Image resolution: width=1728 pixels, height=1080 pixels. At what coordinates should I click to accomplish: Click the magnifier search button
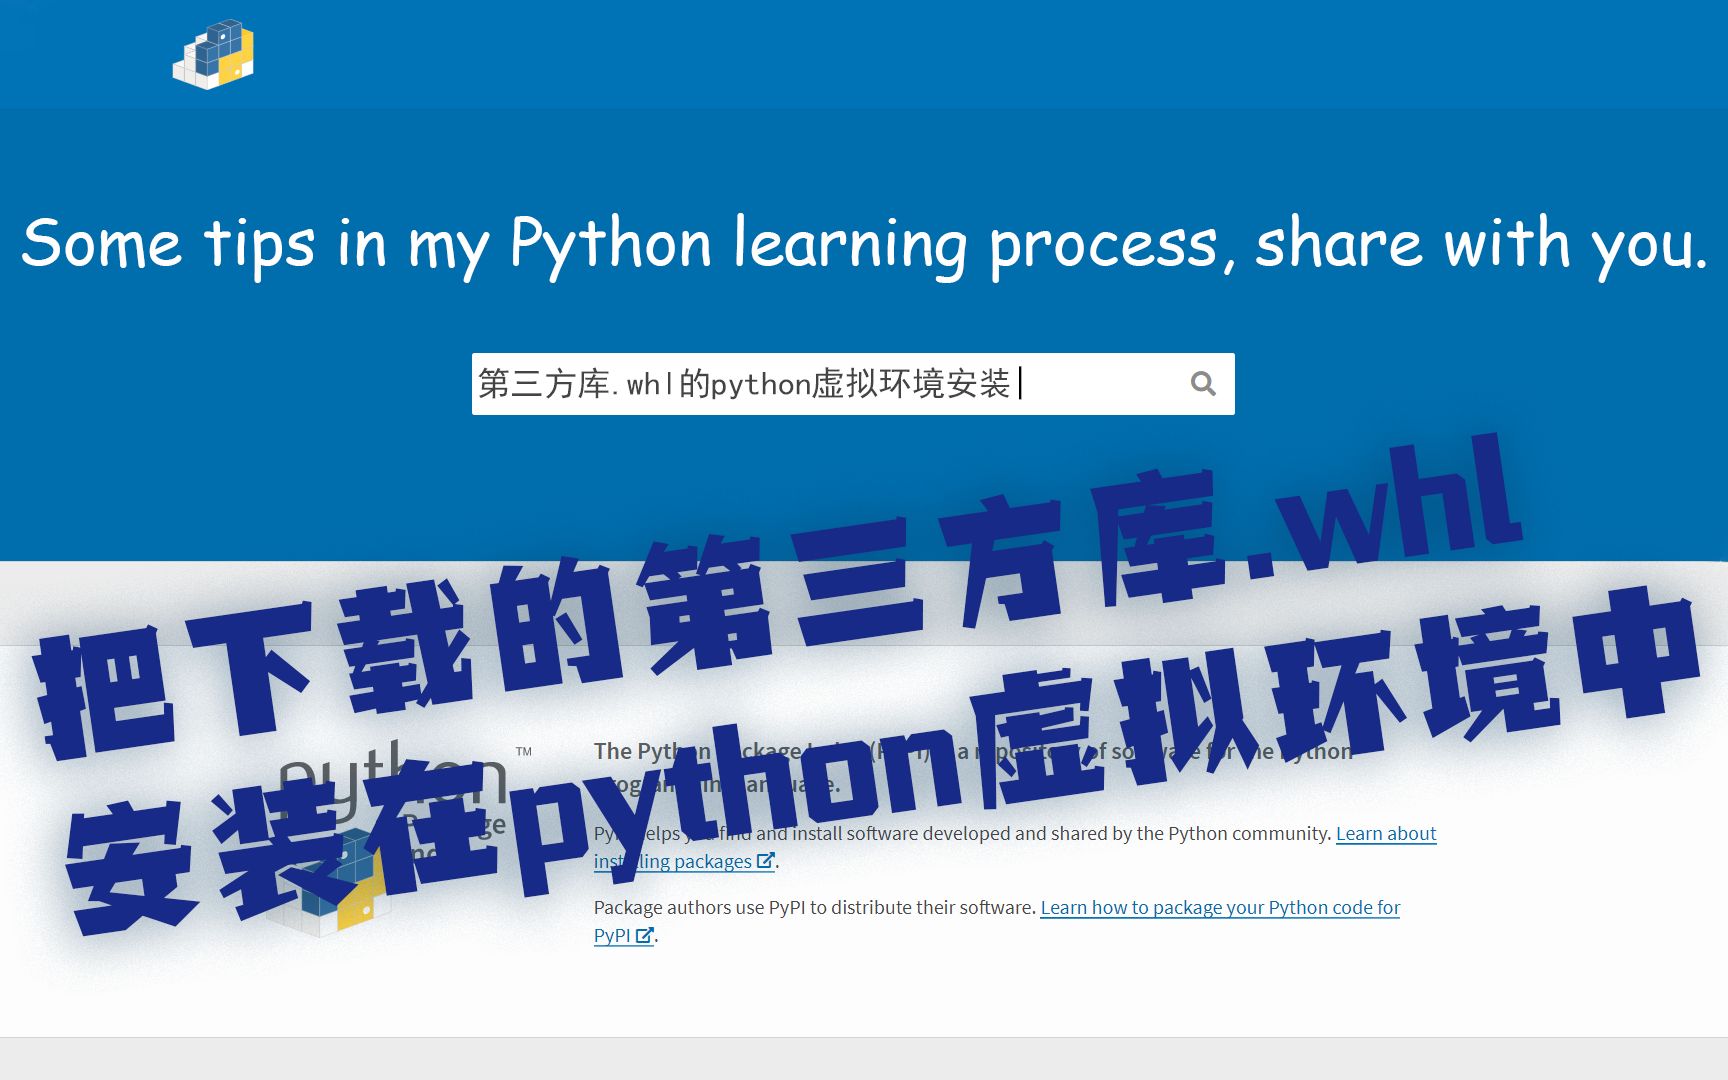click(1203, 384)
